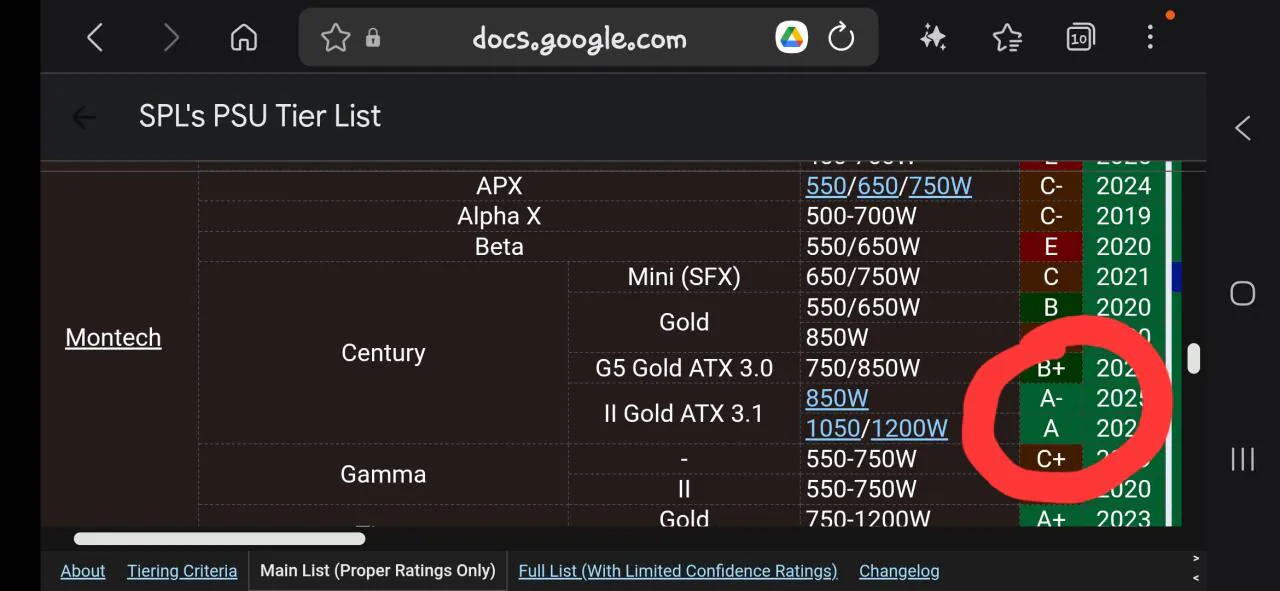Open the AI assistant sparkle icon
Viewport: 1280px width, 591px height.
tap(932, 37)
